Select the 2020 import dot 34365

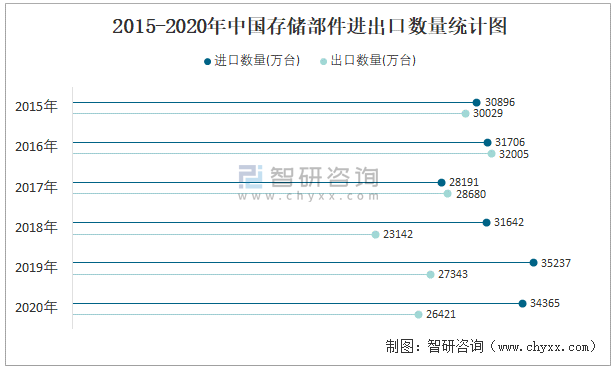pyautogui.click(x=522, y=304)
